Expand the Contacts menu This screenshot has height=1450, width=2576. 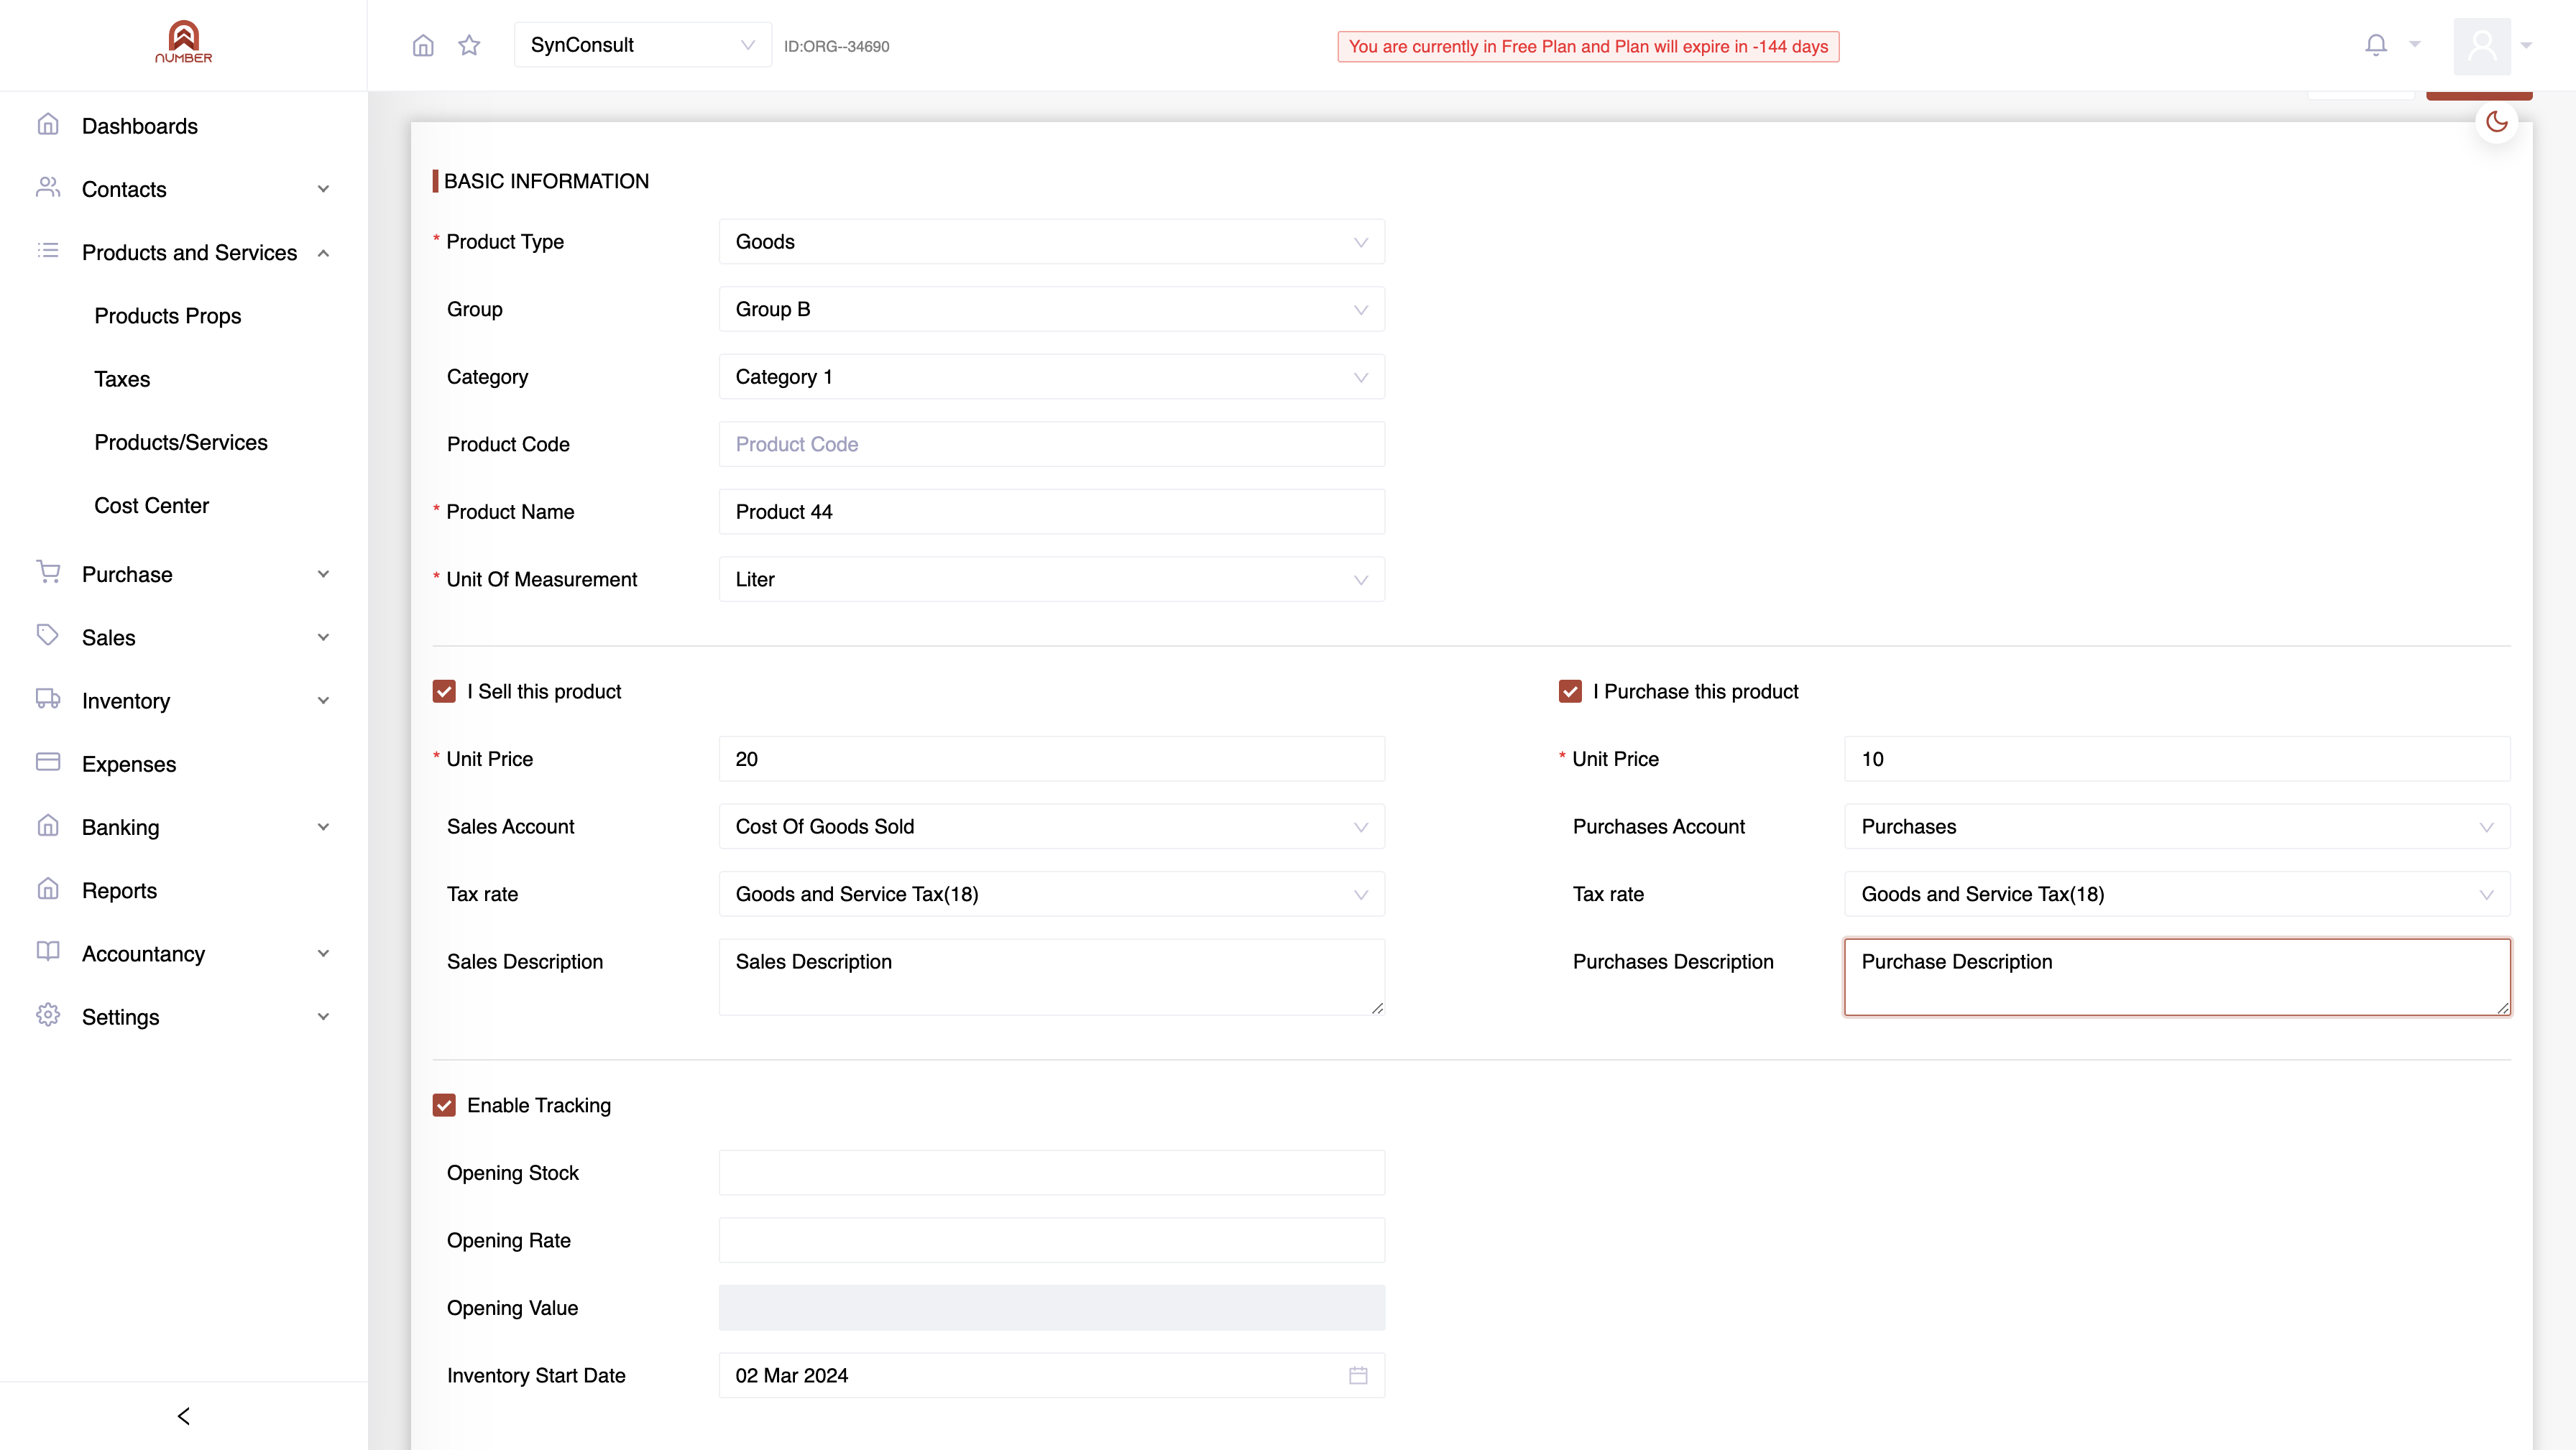[x=184, y=189]
